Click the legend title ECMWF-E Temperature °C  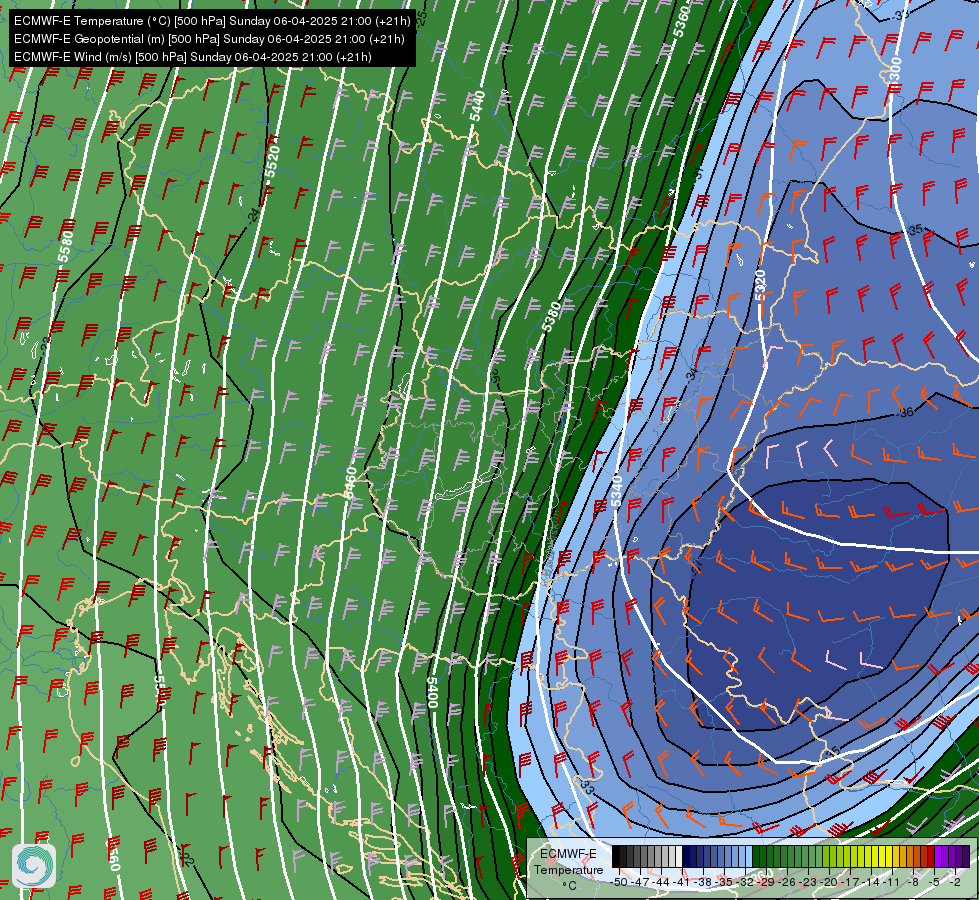tap(569, 869)
